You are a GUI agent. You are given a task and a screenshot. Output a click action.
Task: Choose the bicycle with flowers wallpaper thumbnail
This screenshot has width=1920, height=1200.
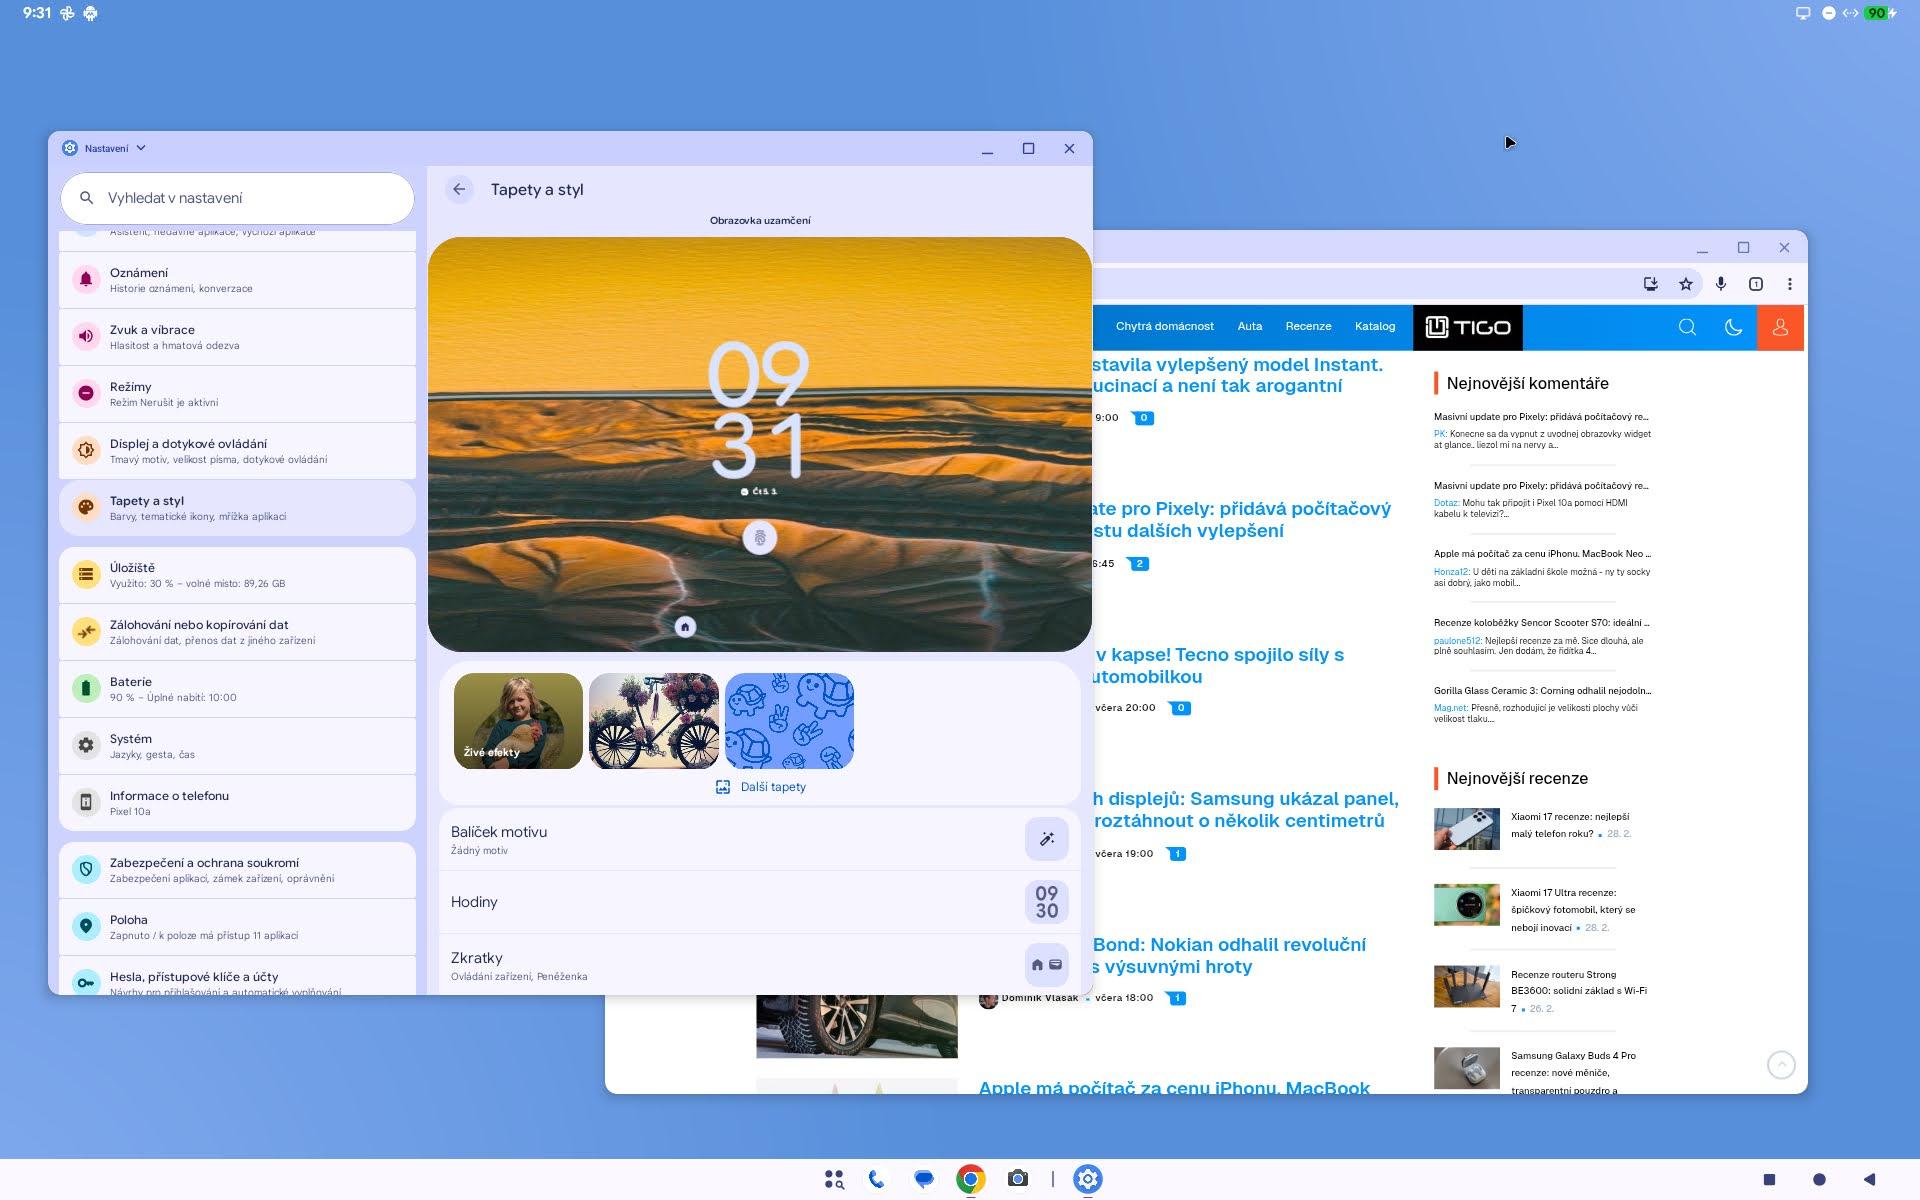654,721
